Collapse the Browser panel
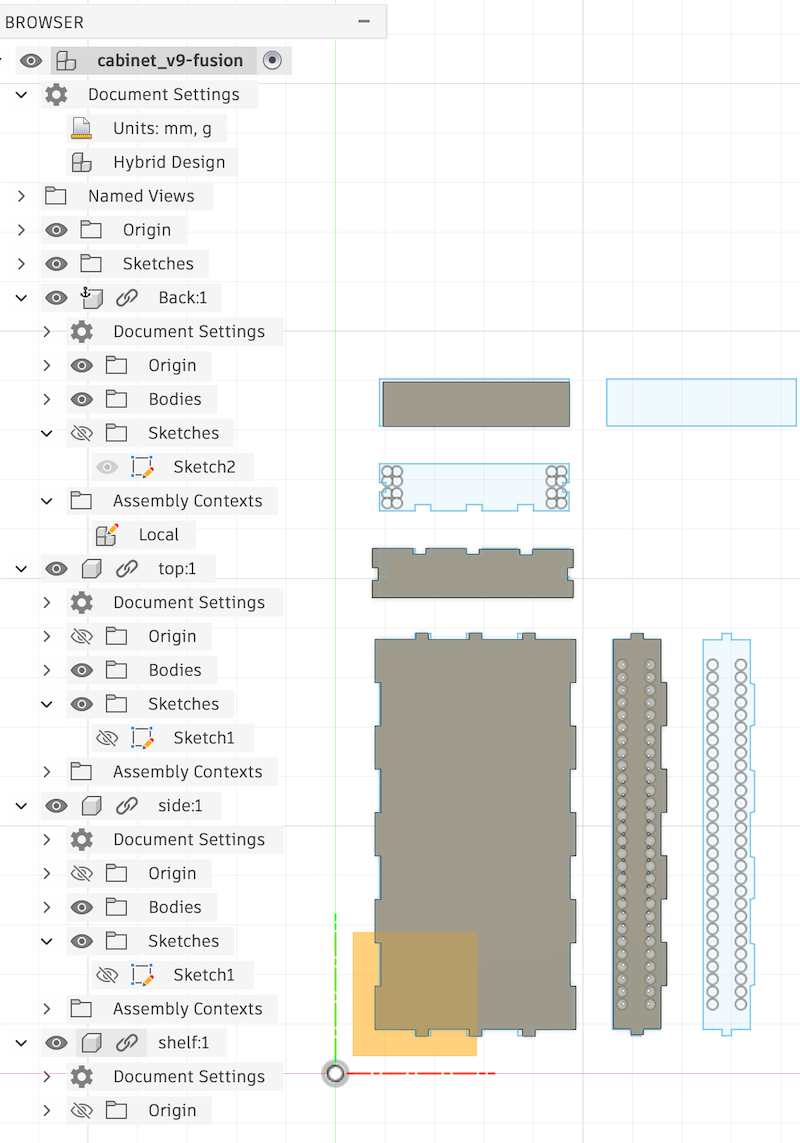The width and height of the screenshot is (800, 1143). (363, 21)
